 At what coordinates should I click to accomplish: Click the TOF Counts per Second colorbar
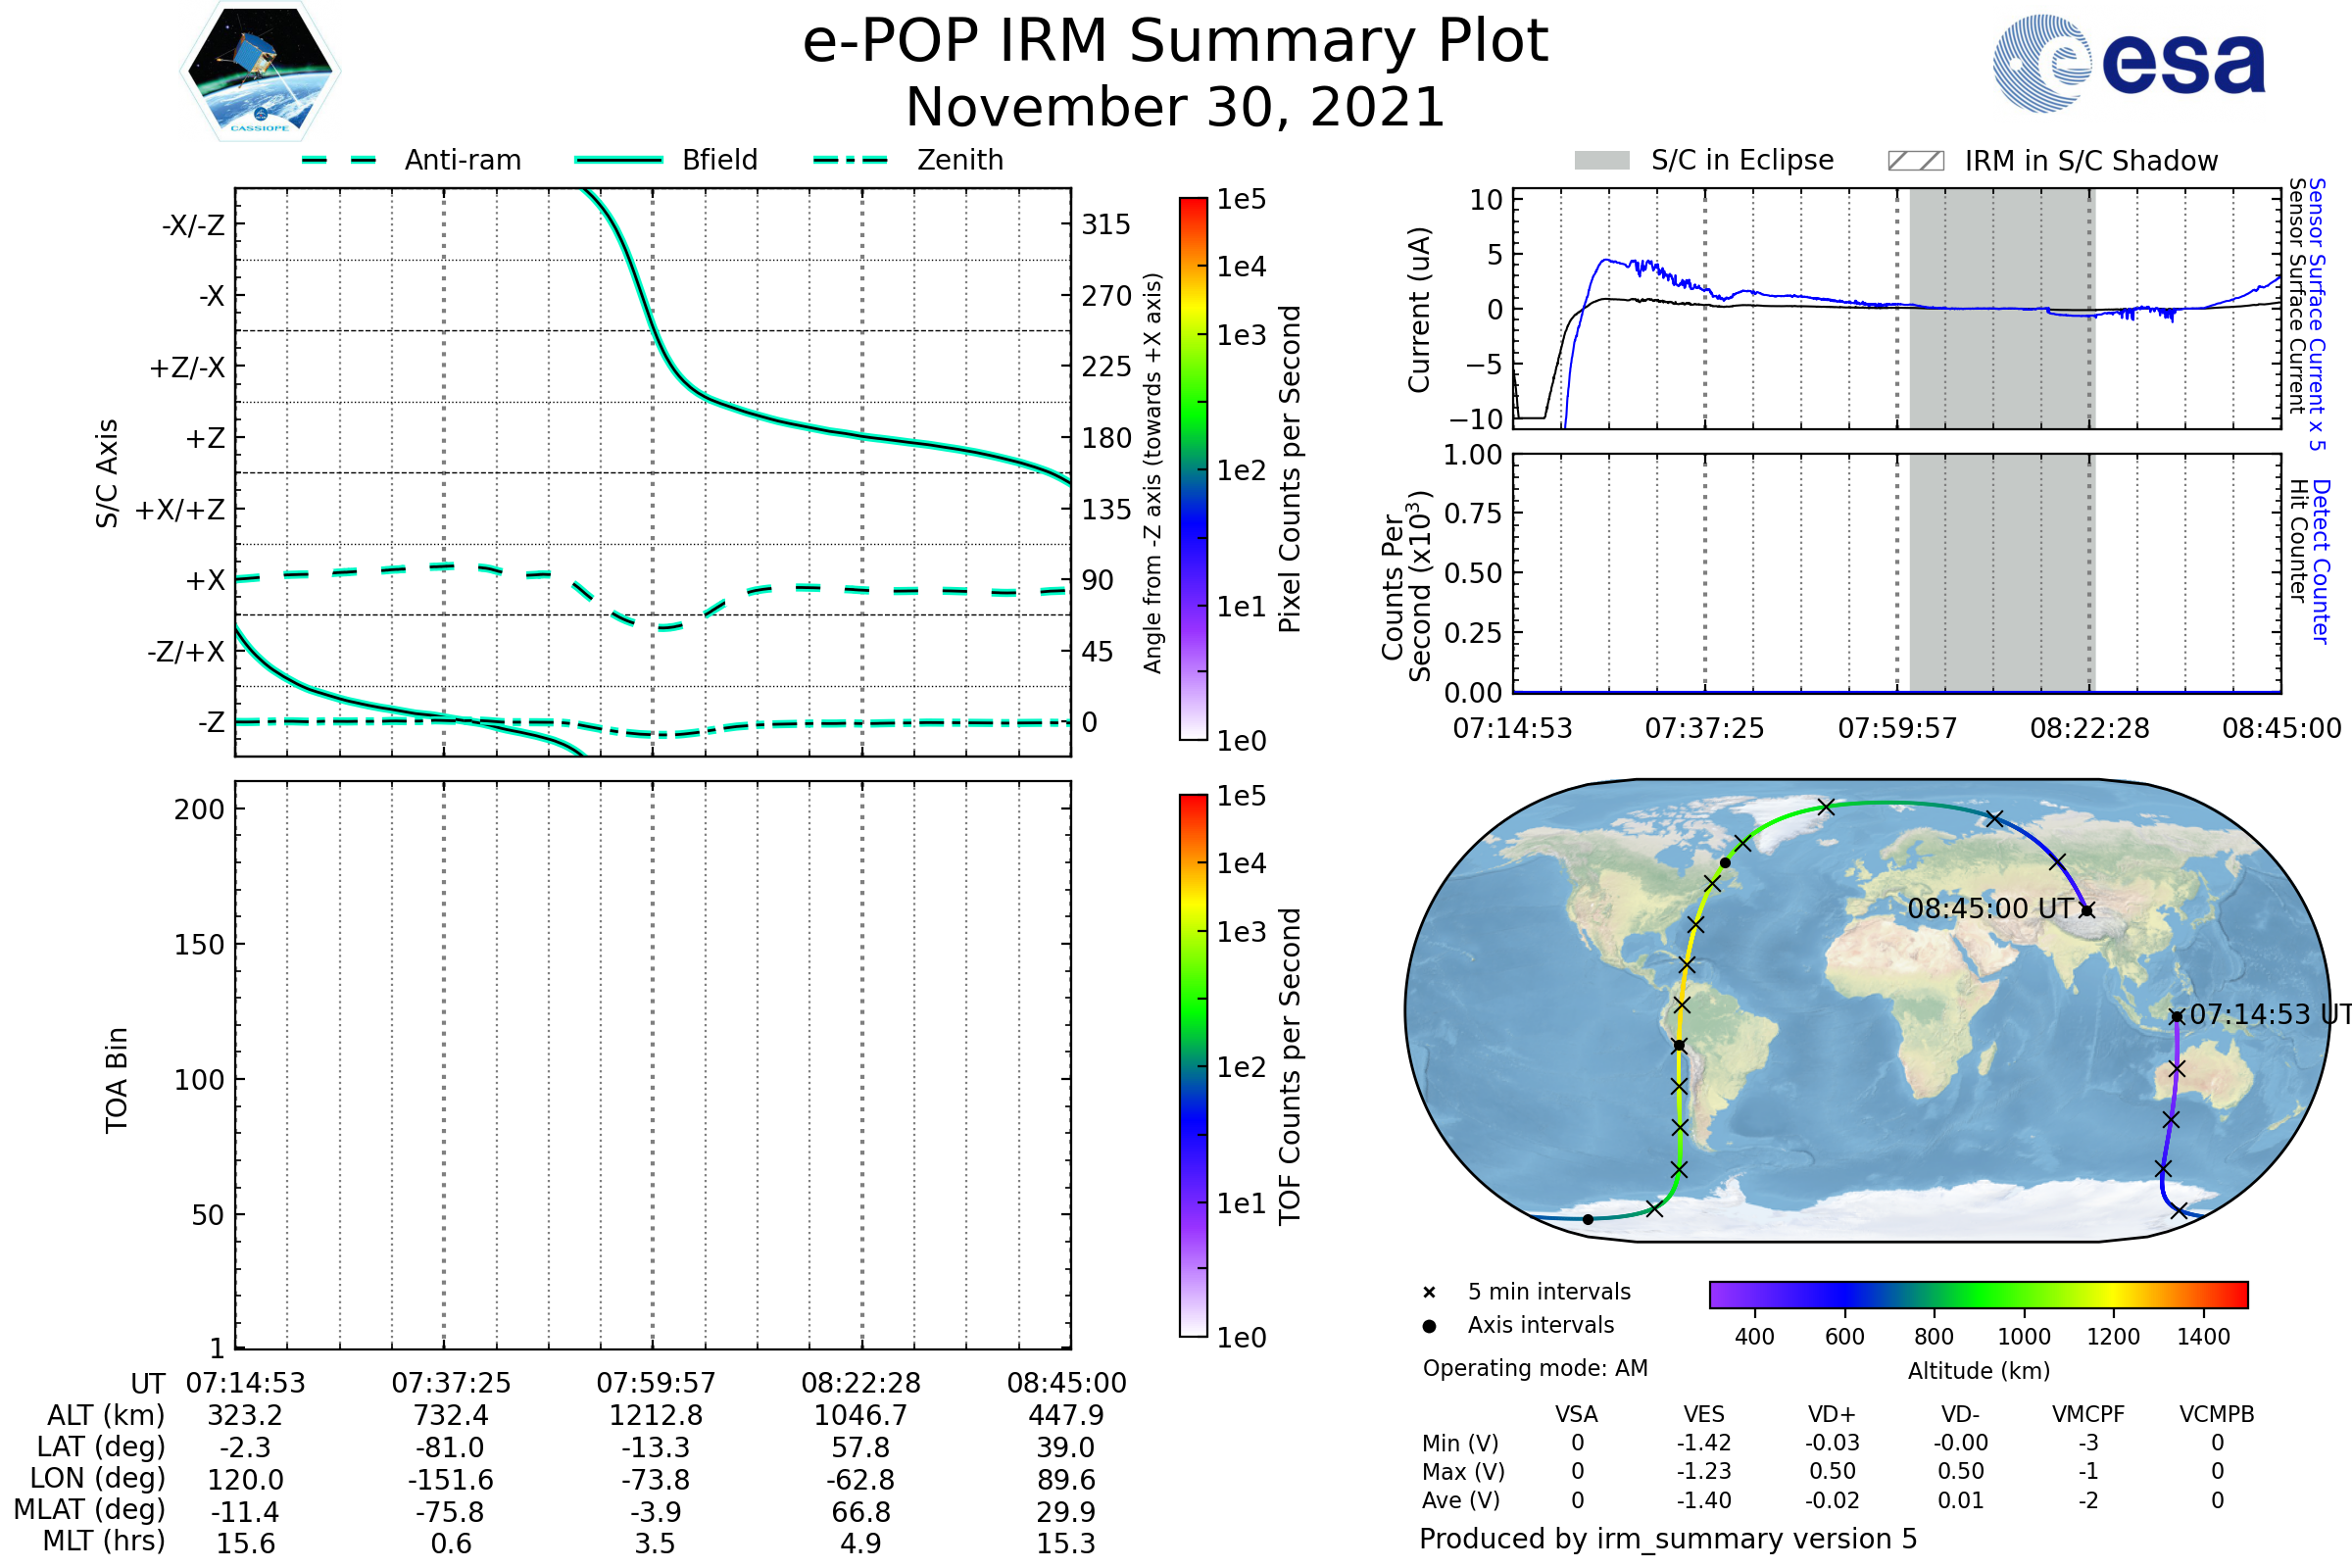point(1193,1065)
